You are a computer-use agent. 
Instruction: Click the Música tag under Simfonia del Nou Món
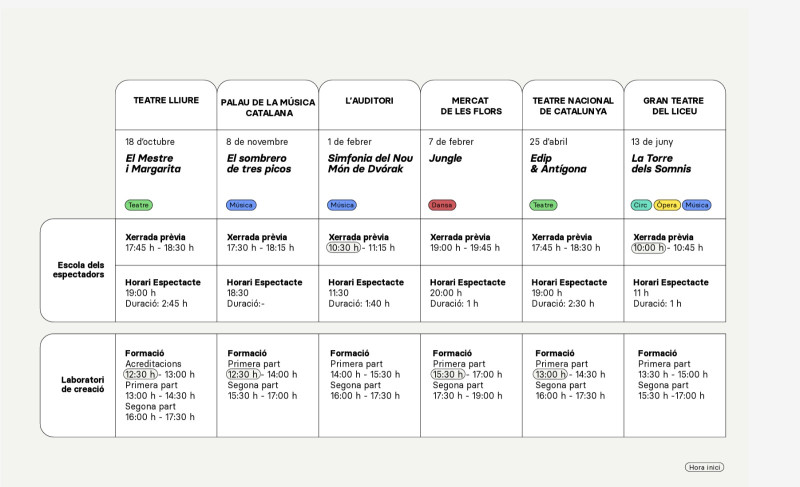(x=342, y=205)
